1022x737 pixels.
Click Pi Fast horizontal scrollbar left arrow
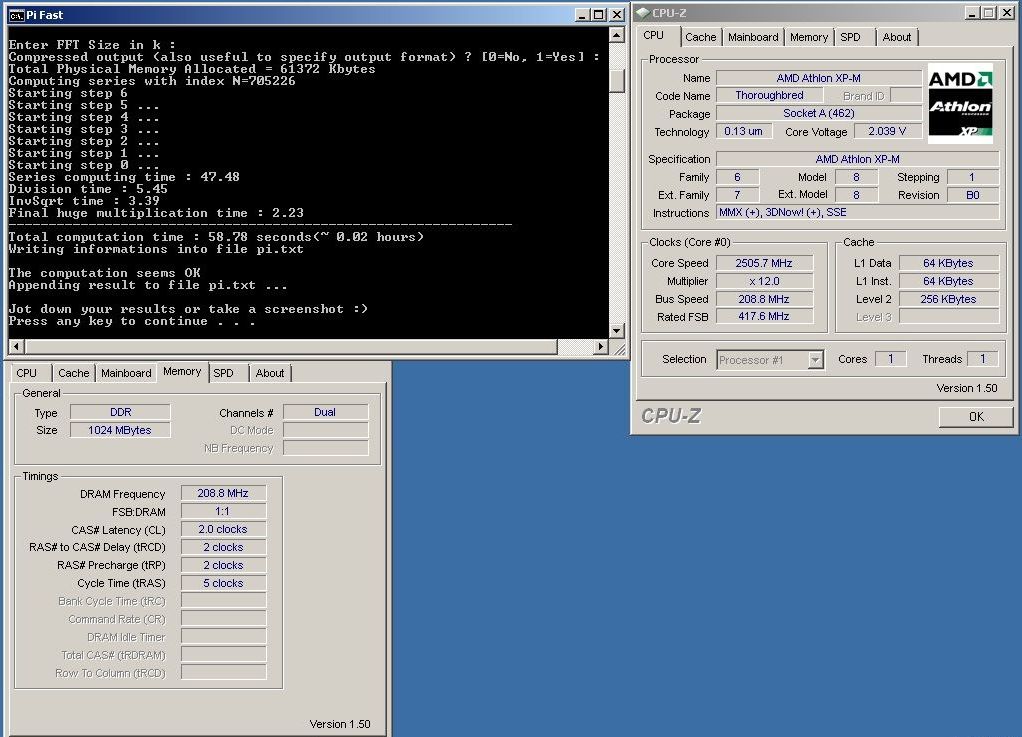[x=16, y=347]
